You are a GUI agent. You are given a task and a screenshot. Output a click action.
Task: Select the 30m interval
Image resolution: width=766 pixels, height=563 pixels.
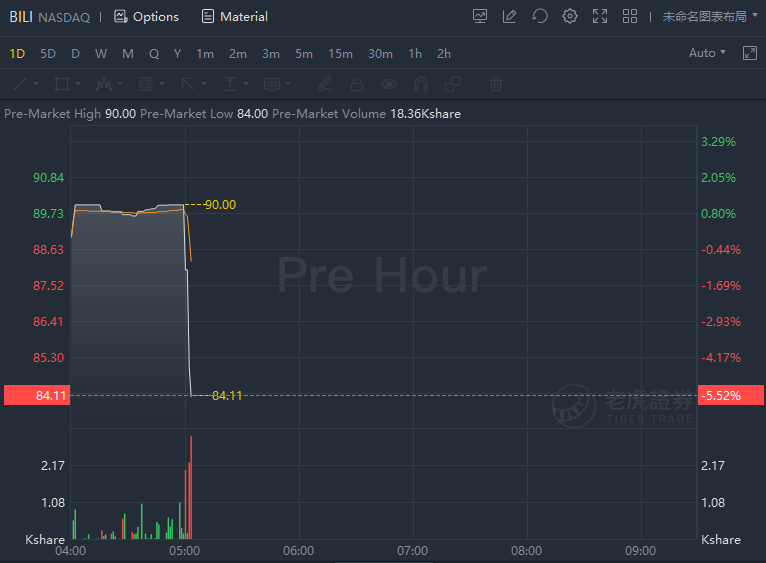tap(381, 53)
